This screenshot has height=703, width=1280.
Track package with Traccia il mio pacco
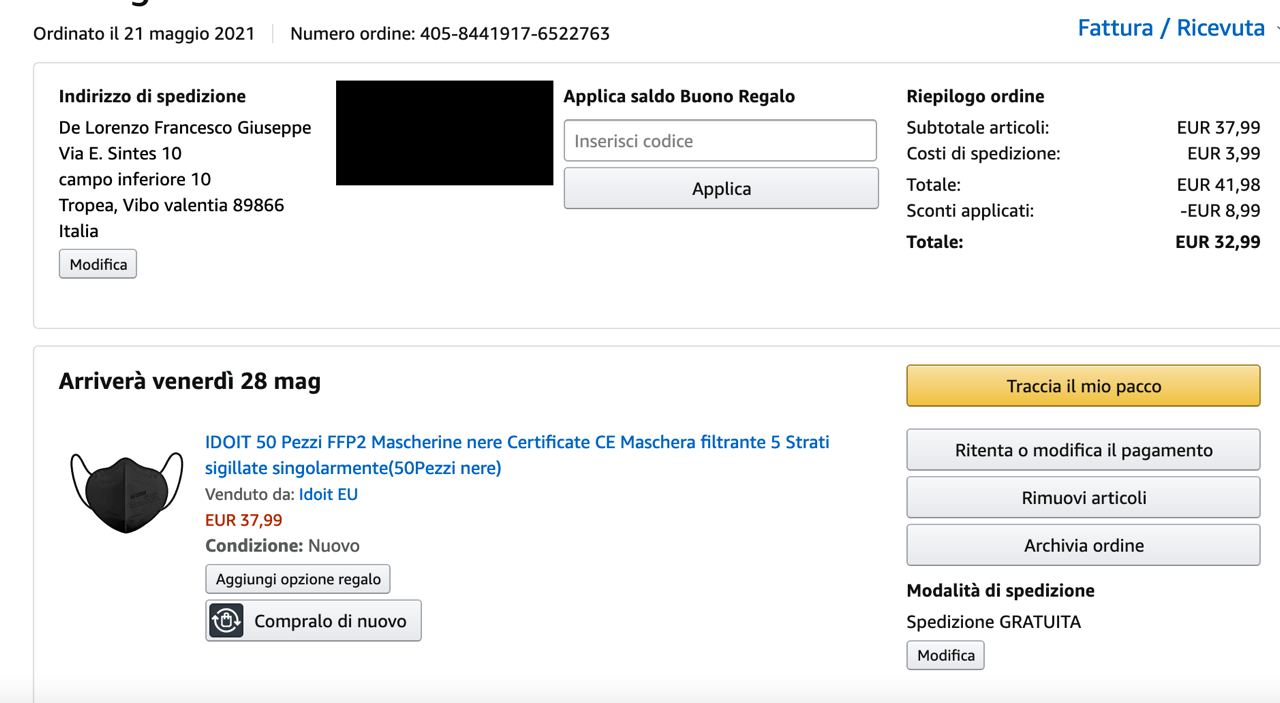click(x=1083, y=386)
